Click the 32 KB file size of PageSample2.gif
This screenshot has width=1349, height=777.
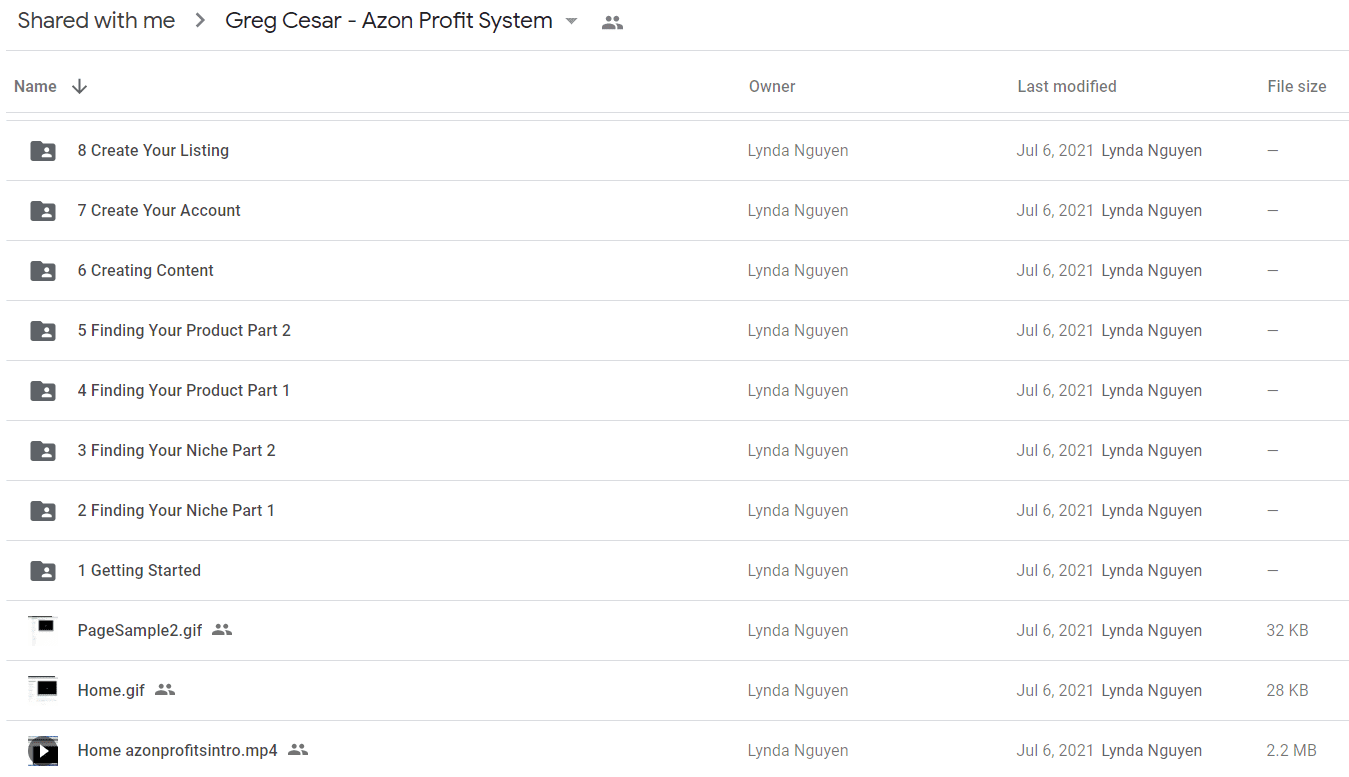click(1287, 630)
